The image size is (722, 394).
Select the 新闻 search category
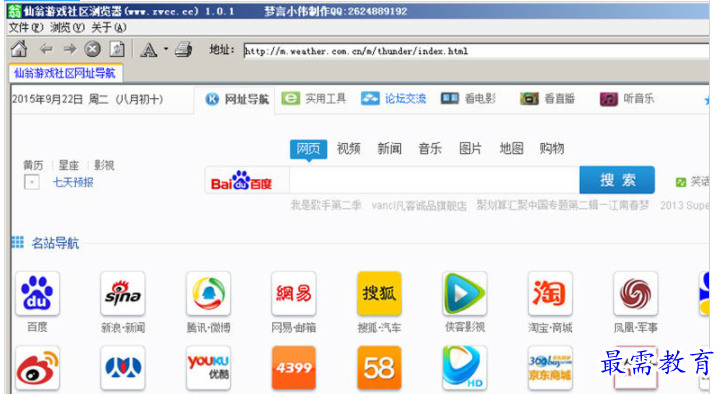[390, 149]
